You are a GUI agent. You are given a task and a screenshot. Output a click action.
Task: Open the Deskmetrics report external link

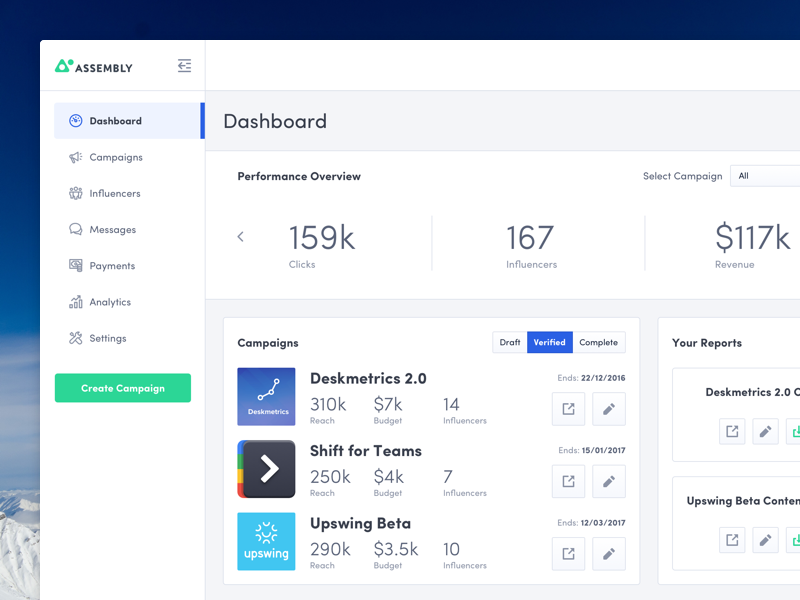[732, 431]
